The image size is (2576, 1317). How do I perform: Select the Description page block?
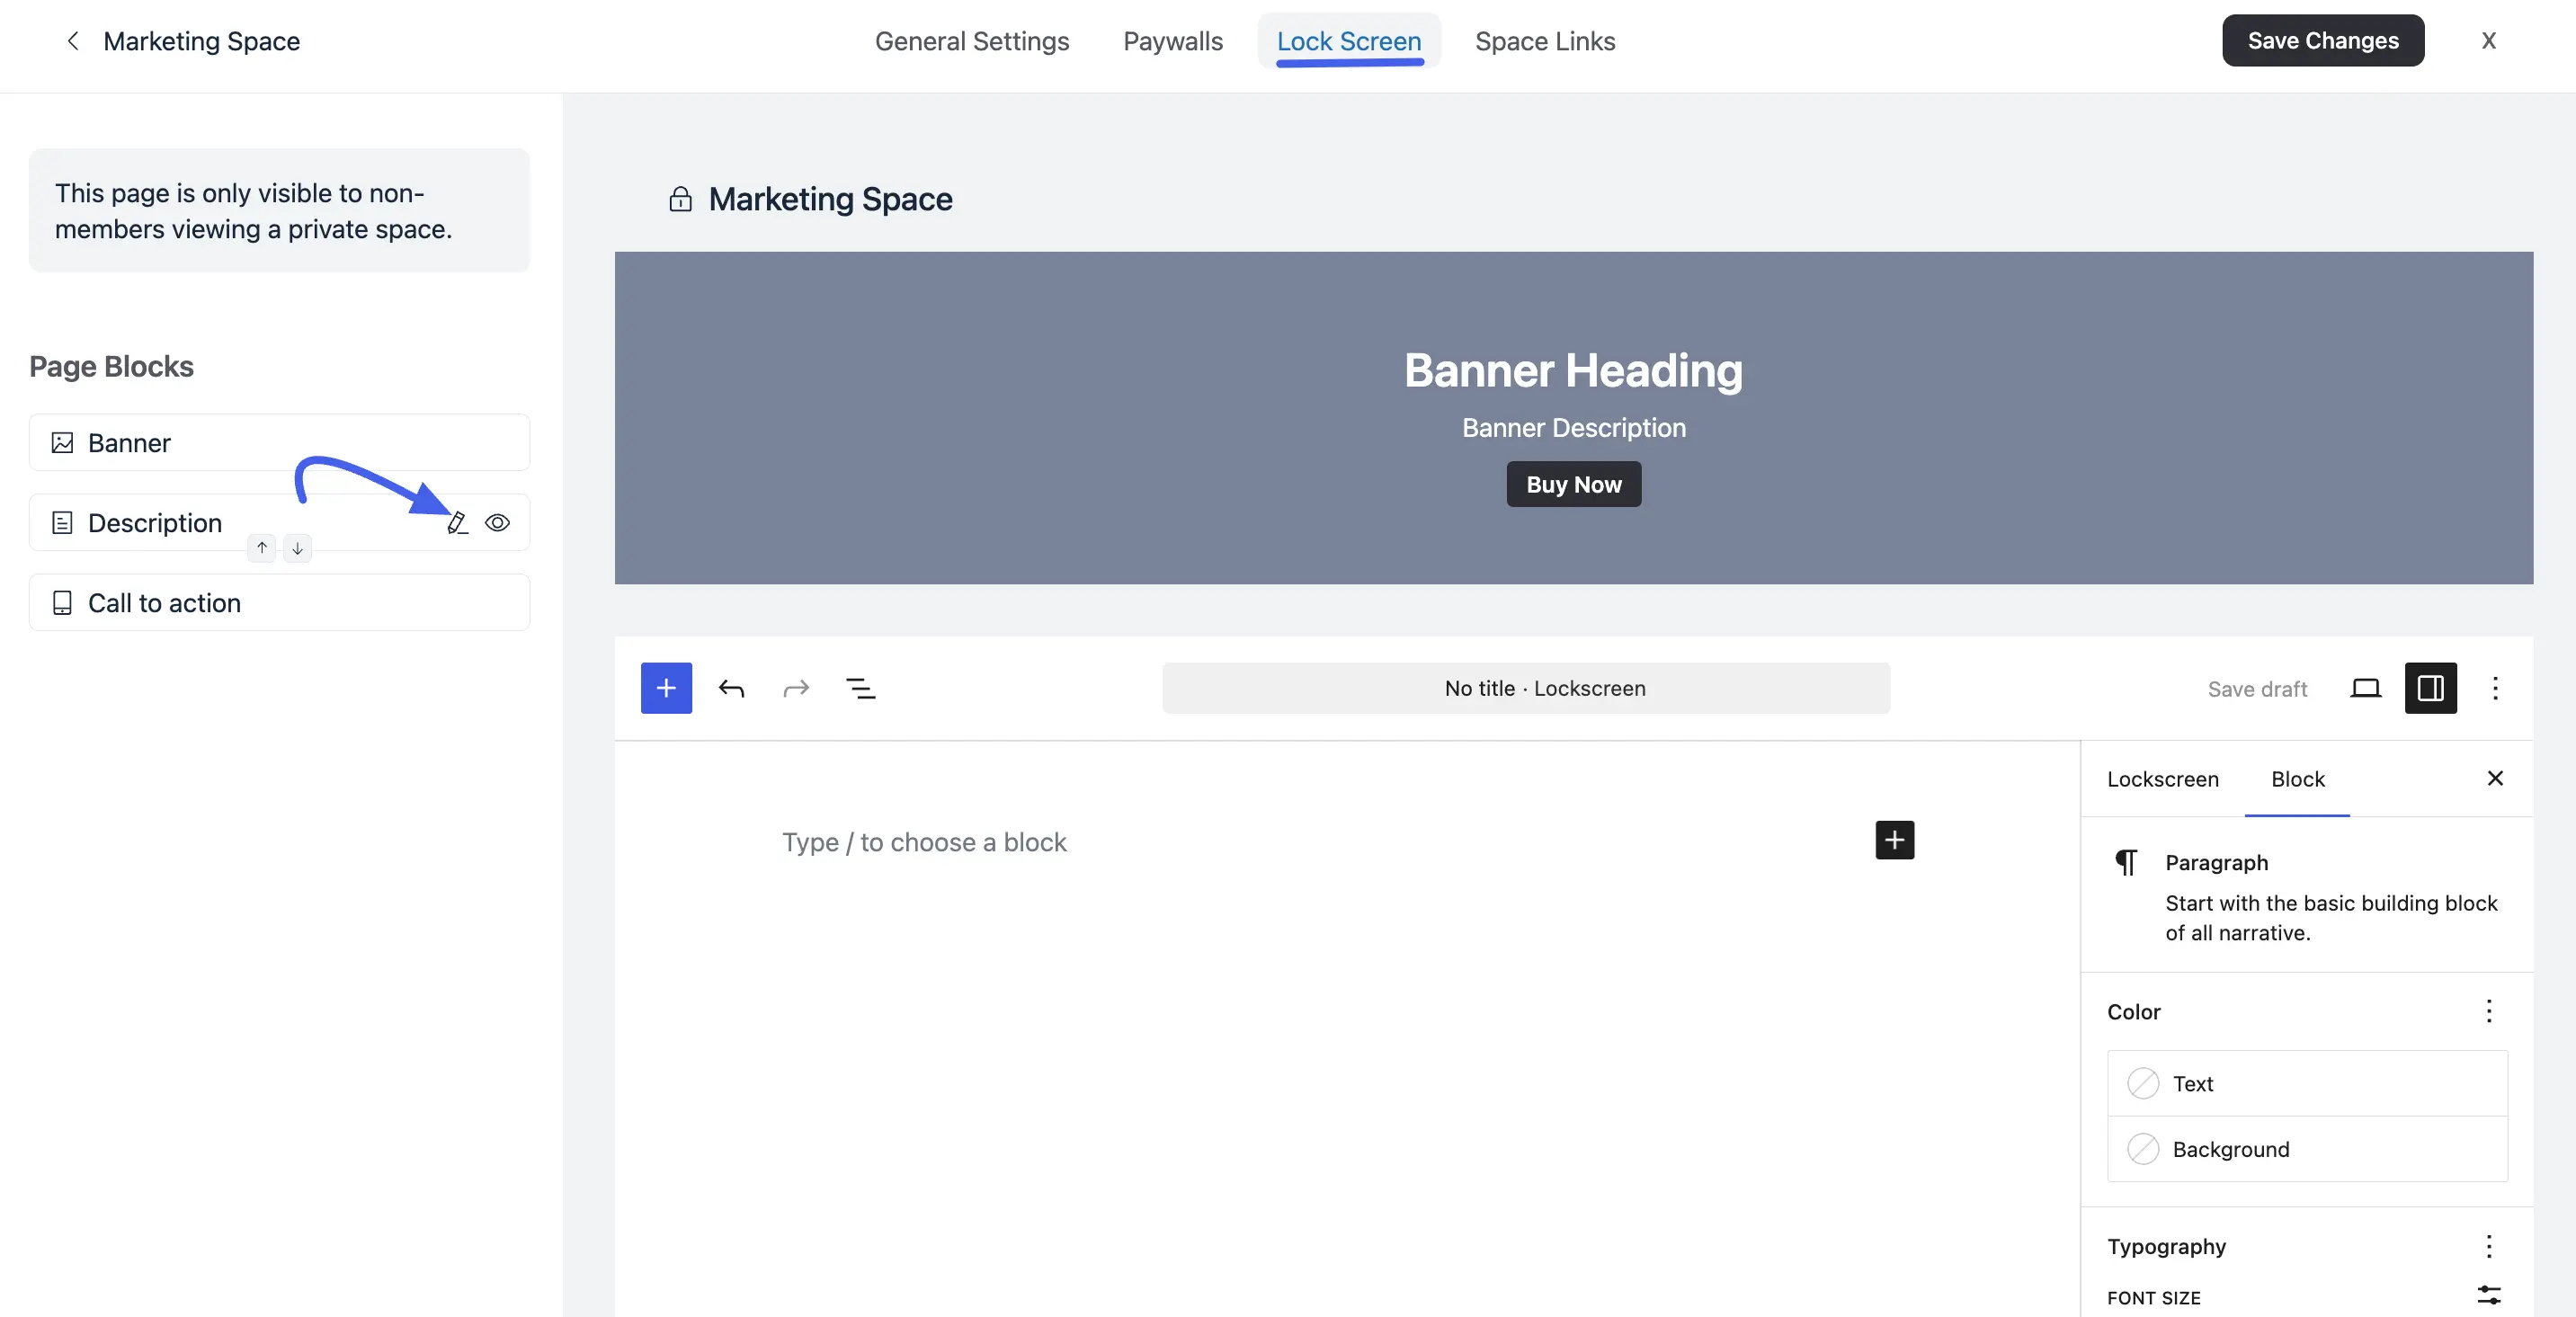tap(279, 522)
